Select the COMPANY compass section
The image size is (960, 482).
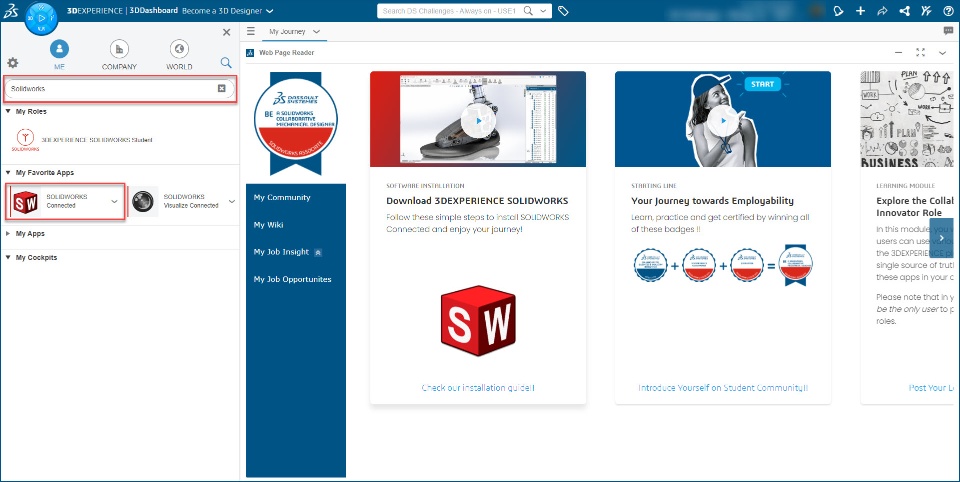[x=119, y=55]
